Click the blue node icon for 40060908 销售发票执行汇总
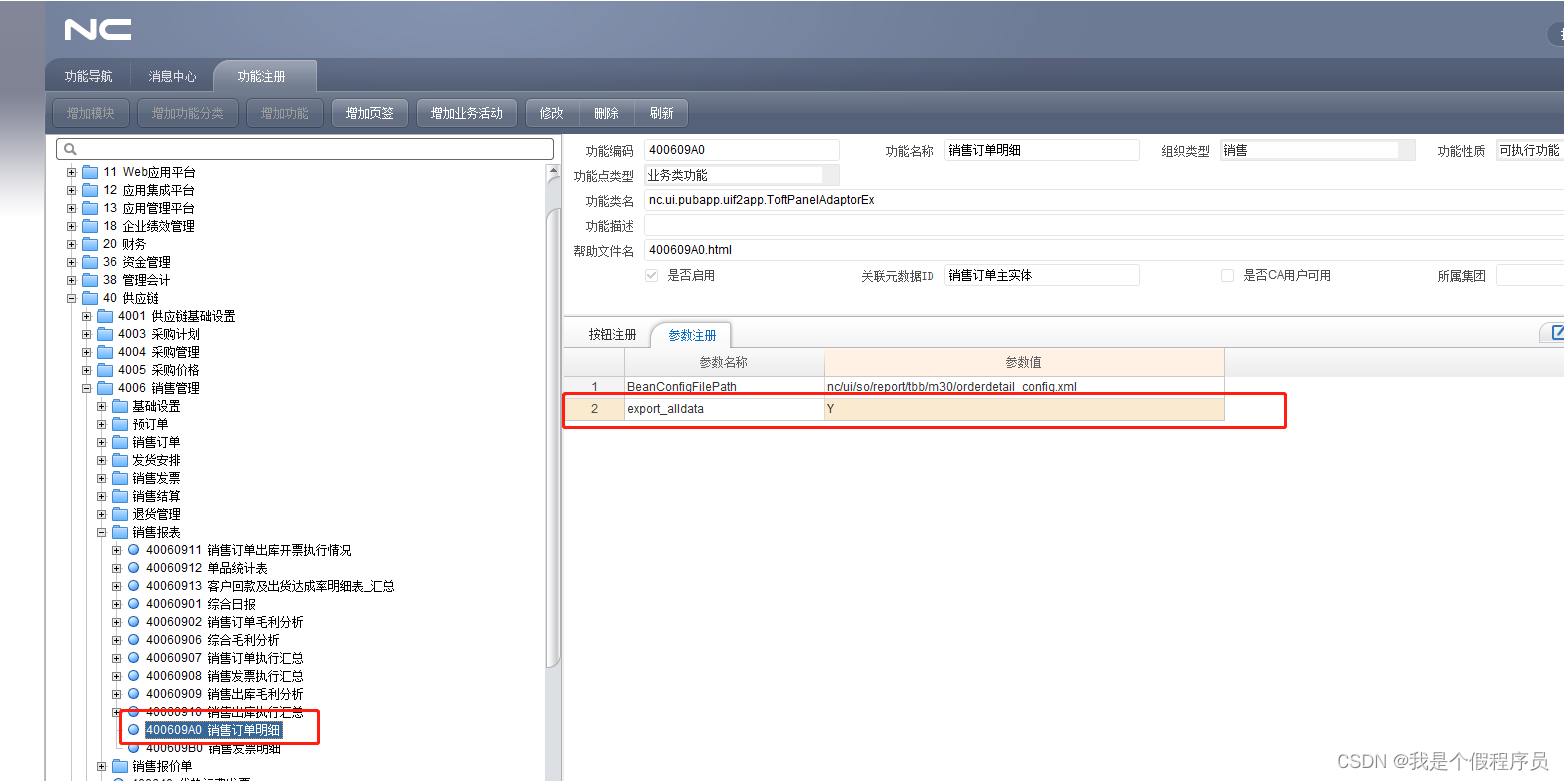The height and width of the screenshot is (781, 1564). click(x=133, y=676)
